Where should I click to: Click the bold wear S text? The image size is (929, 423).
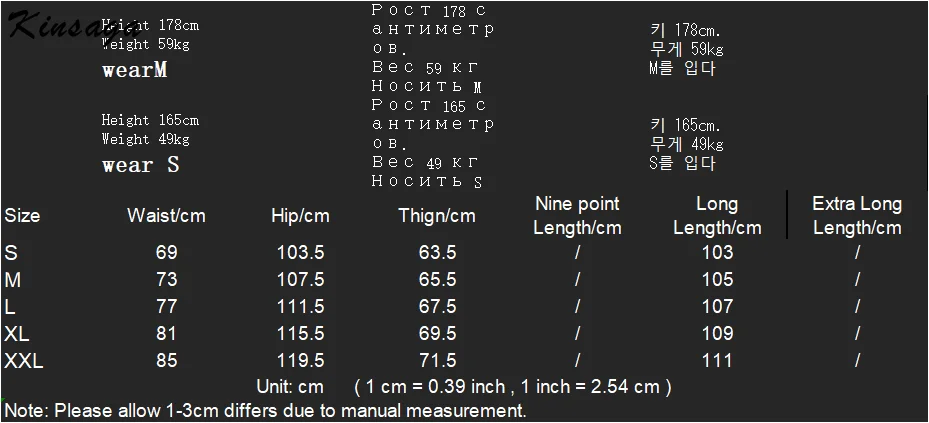pos(140,165)
